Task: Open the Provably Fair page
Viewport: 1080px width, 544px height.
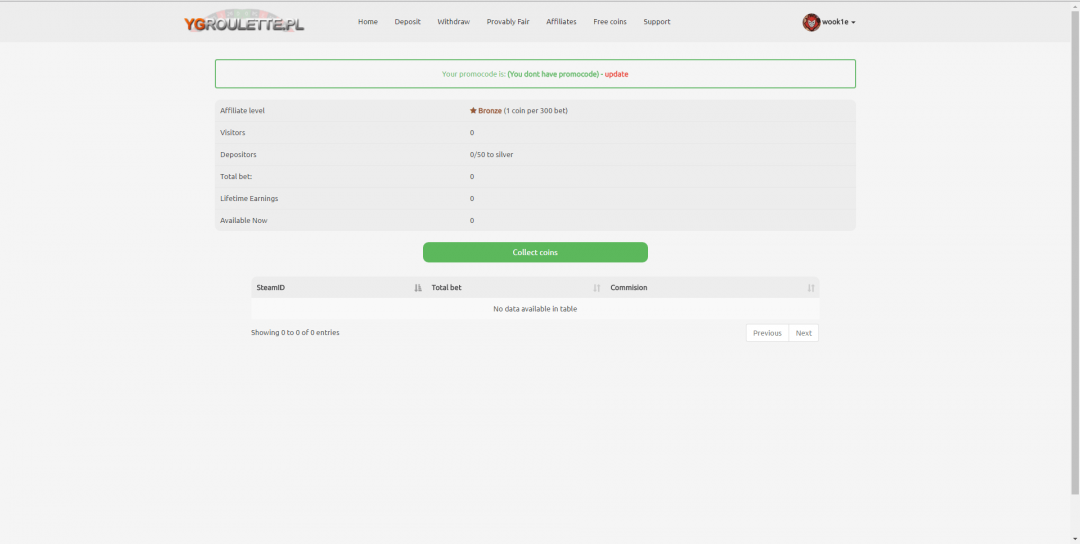Action: (508, 22)
